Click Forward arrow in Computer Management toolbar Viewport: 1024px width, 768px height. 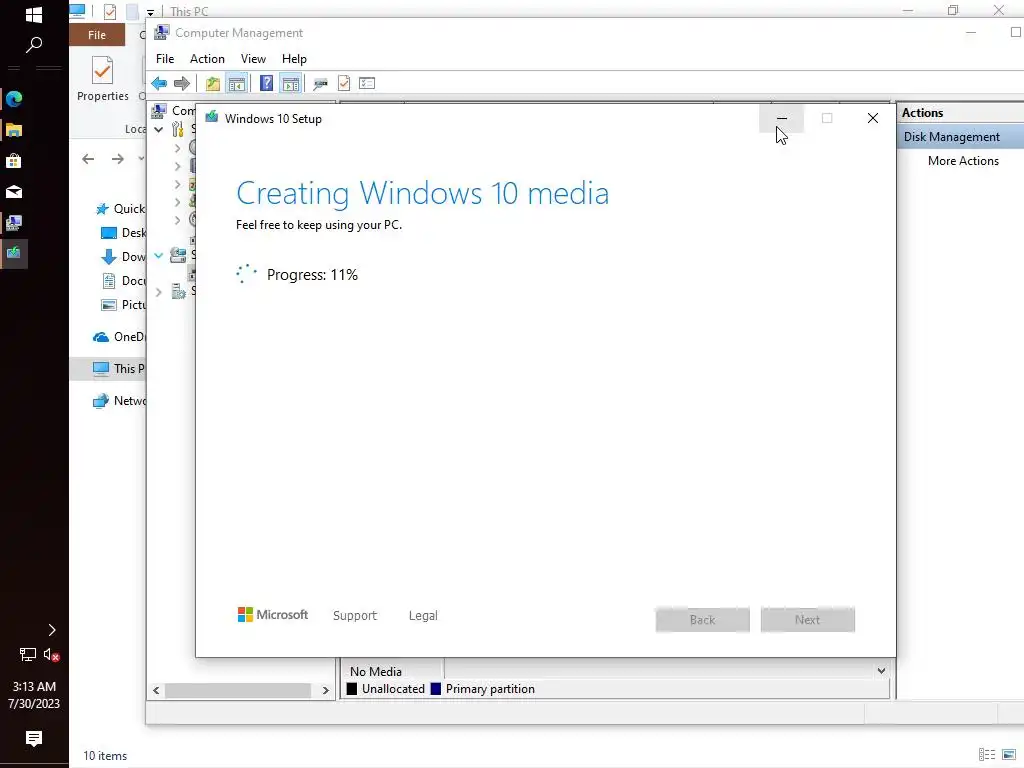coord(182,83)
